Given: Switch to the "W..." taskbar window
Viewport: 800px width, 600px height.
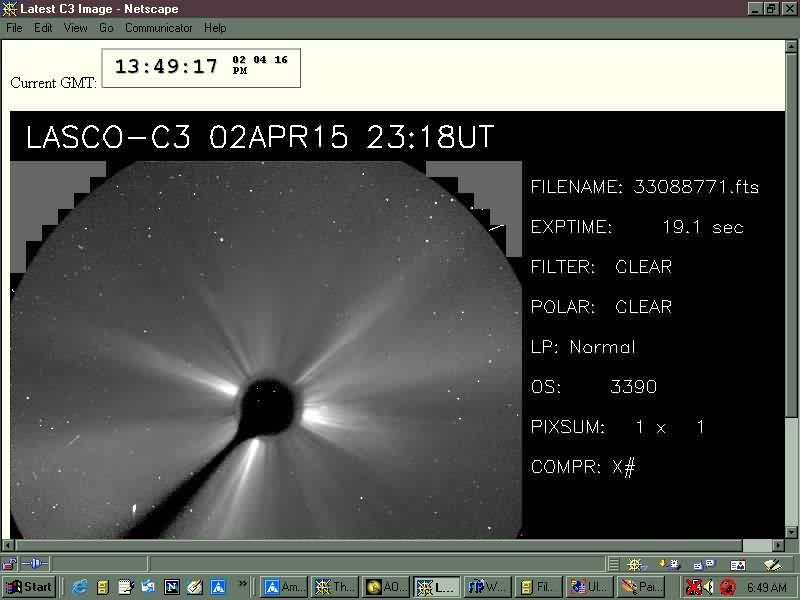Looking at the screenshot, I should tap(488, 587).
